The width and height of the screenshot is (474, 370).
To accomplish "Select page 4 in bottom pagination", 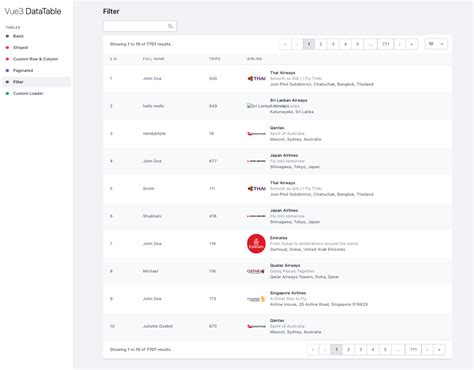I will click(x=373, y=349).
